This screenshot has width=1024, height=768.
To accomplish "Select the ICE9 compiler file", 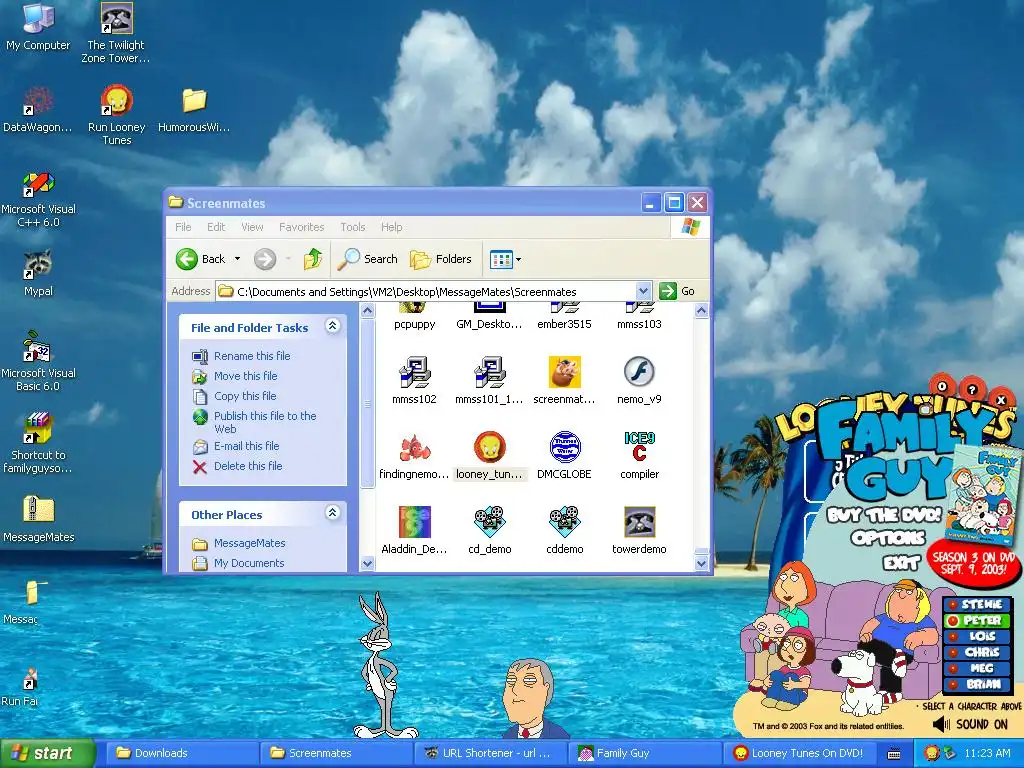I will (x=639, y=456).
